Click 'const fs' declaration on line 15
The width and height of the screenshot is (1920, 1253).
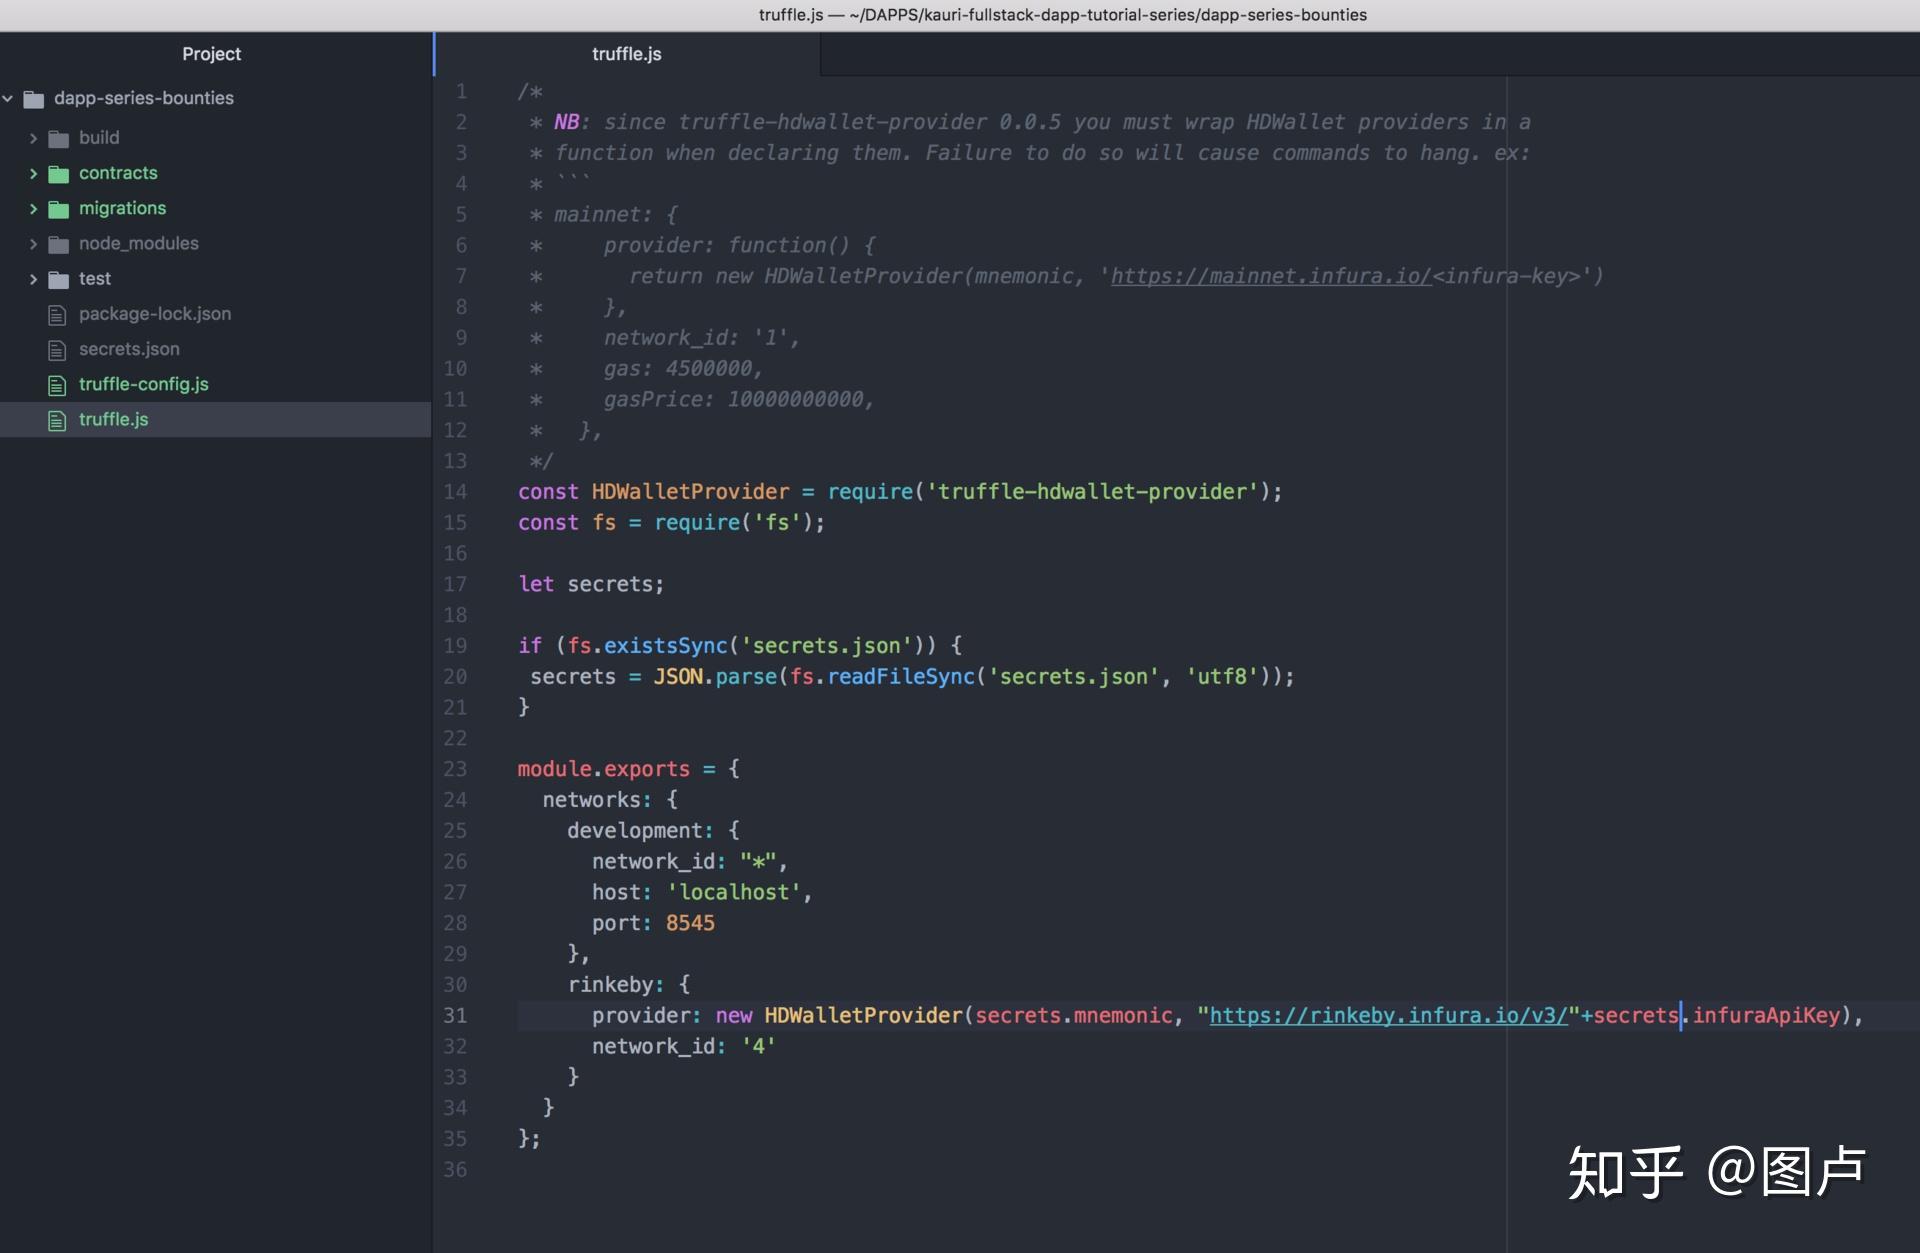click(x=567, y=523)
